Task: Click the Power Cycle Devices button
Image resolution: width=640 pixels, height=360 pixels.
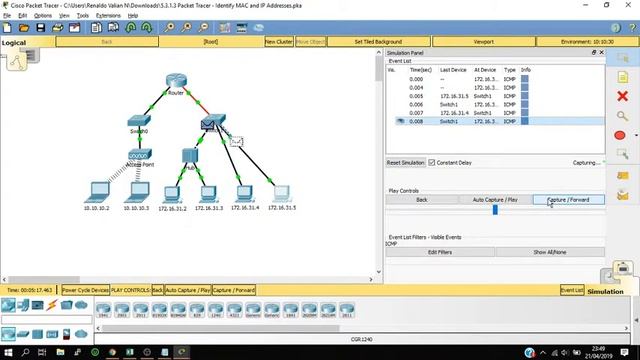Action: coord(85,290)
